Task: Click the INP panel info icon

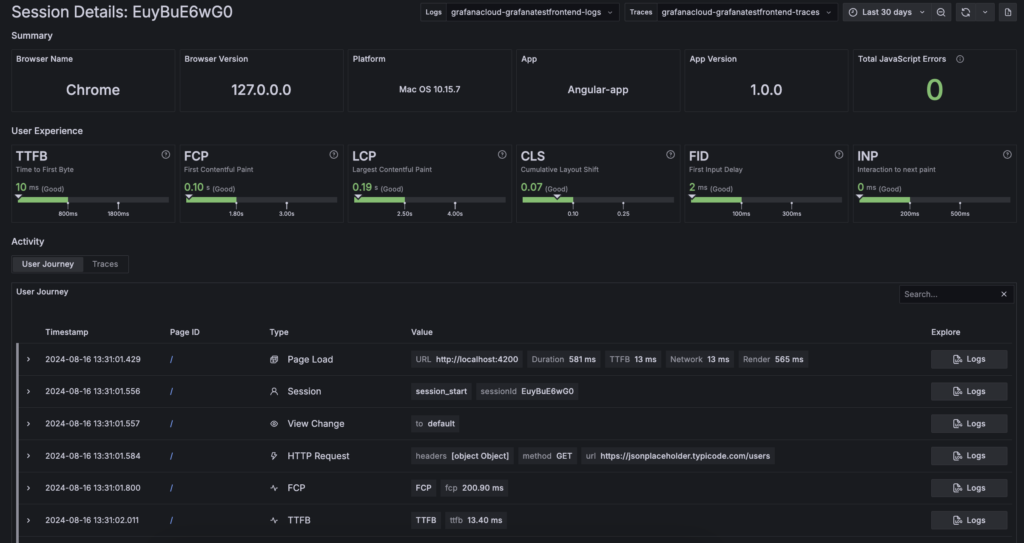Action: [1007, 155]
